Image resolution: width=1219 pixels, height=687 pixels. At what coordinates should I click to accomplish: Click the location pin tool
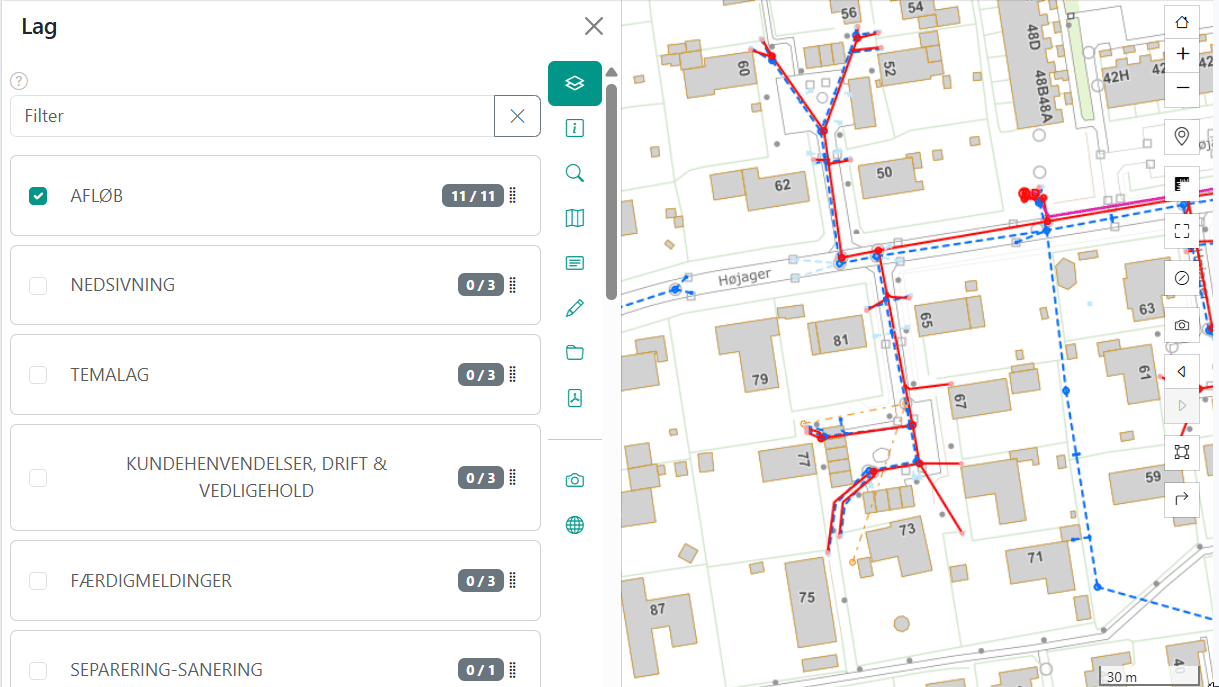(x=1182, y=137)
